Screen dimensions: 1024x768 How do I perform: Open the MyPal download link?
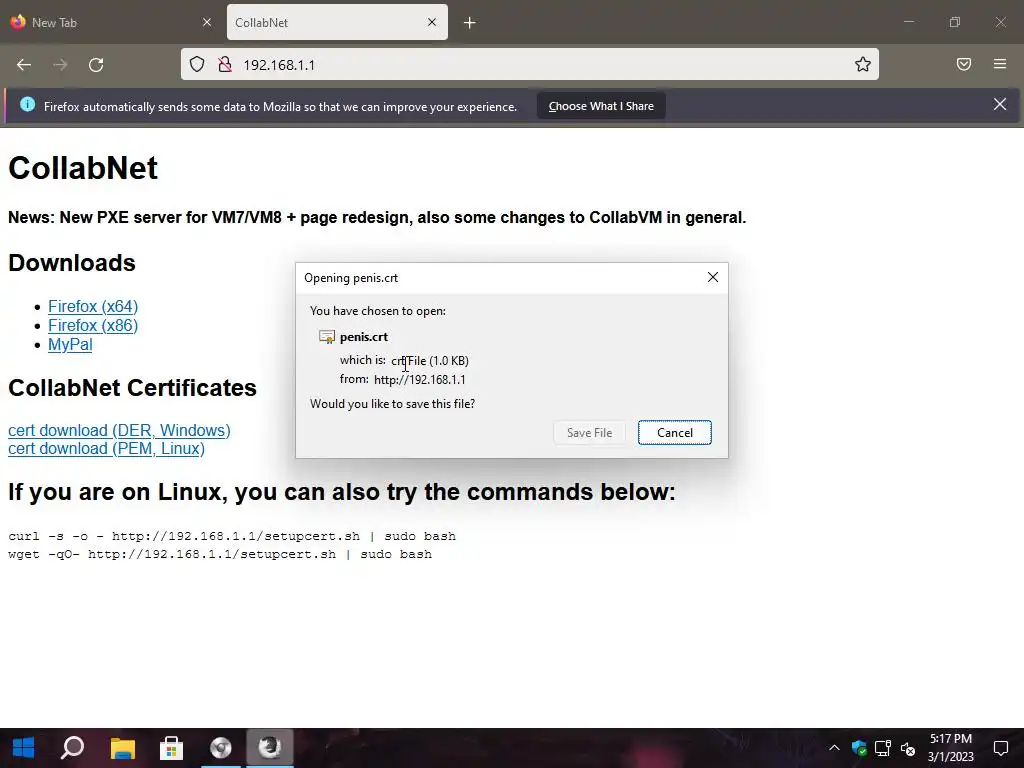click(x=70, y=344)
